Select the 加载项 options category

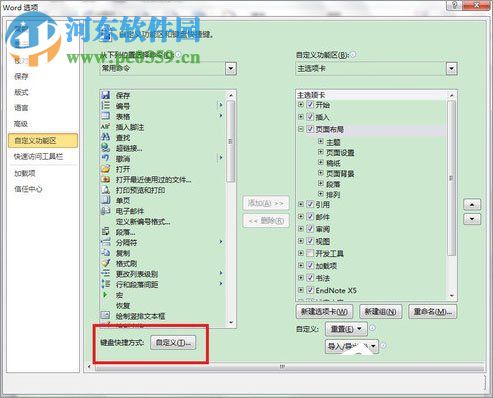[x=25, y=173]
